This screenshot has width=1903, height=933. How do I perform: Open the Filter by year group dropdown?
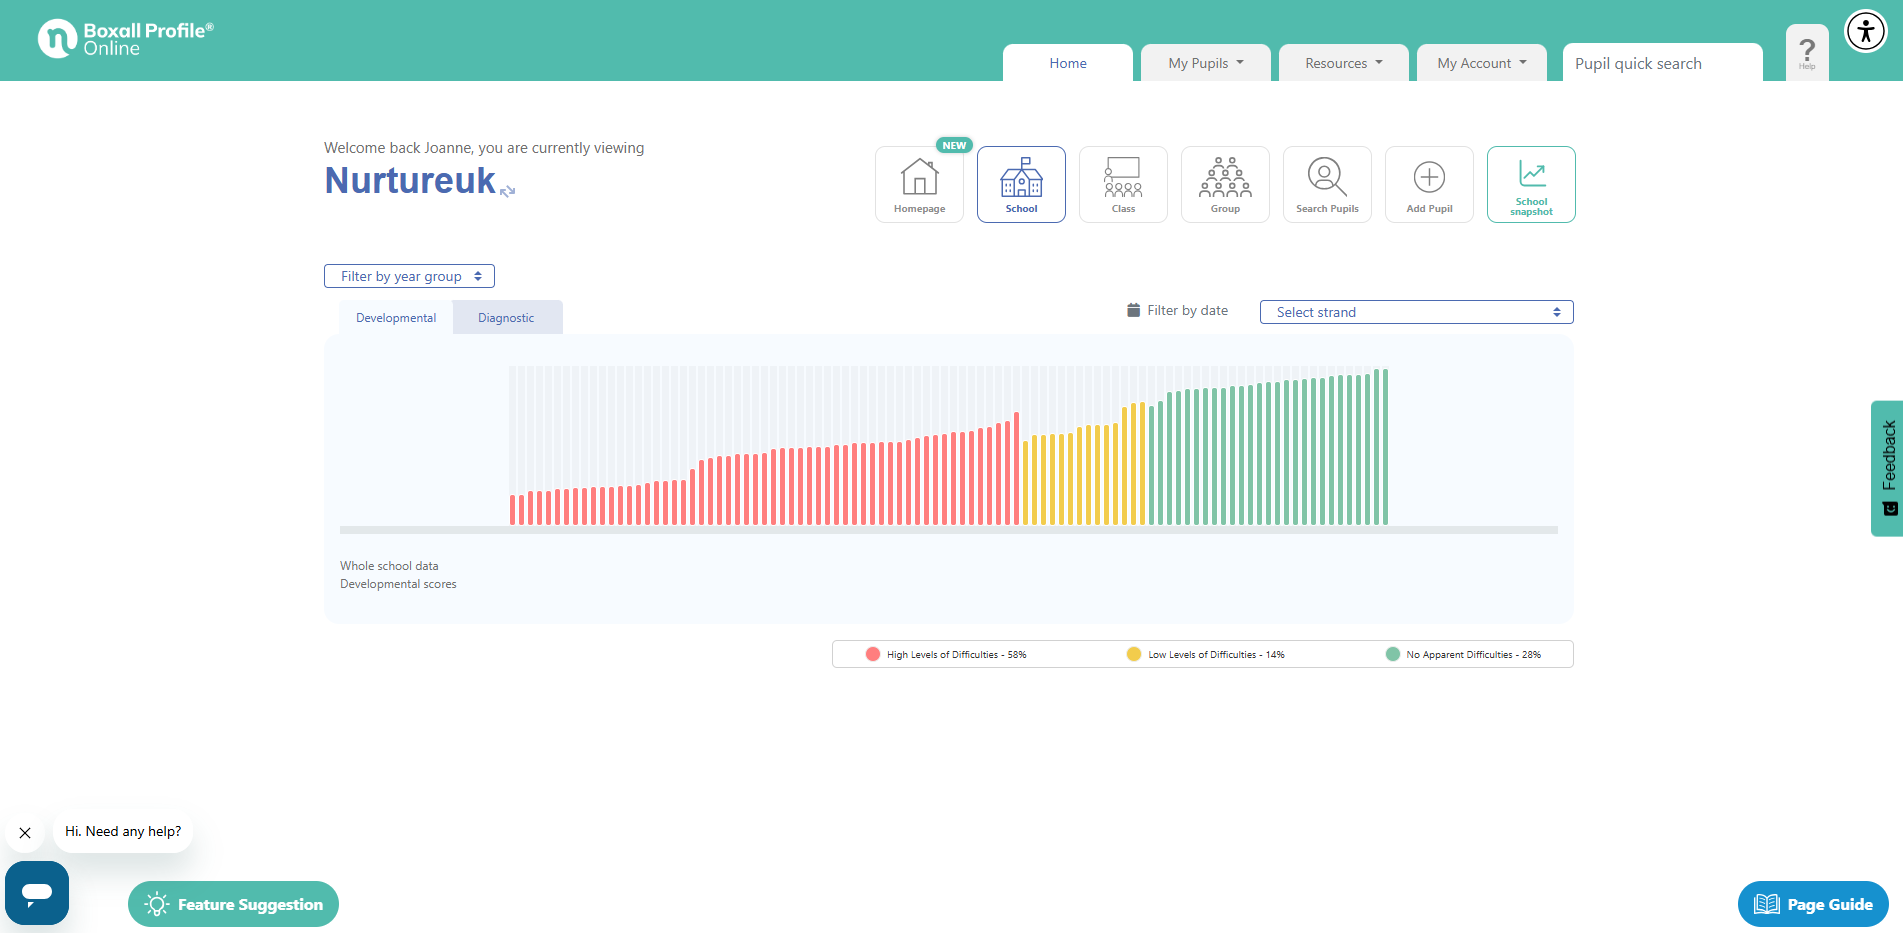tap(409, 276)
